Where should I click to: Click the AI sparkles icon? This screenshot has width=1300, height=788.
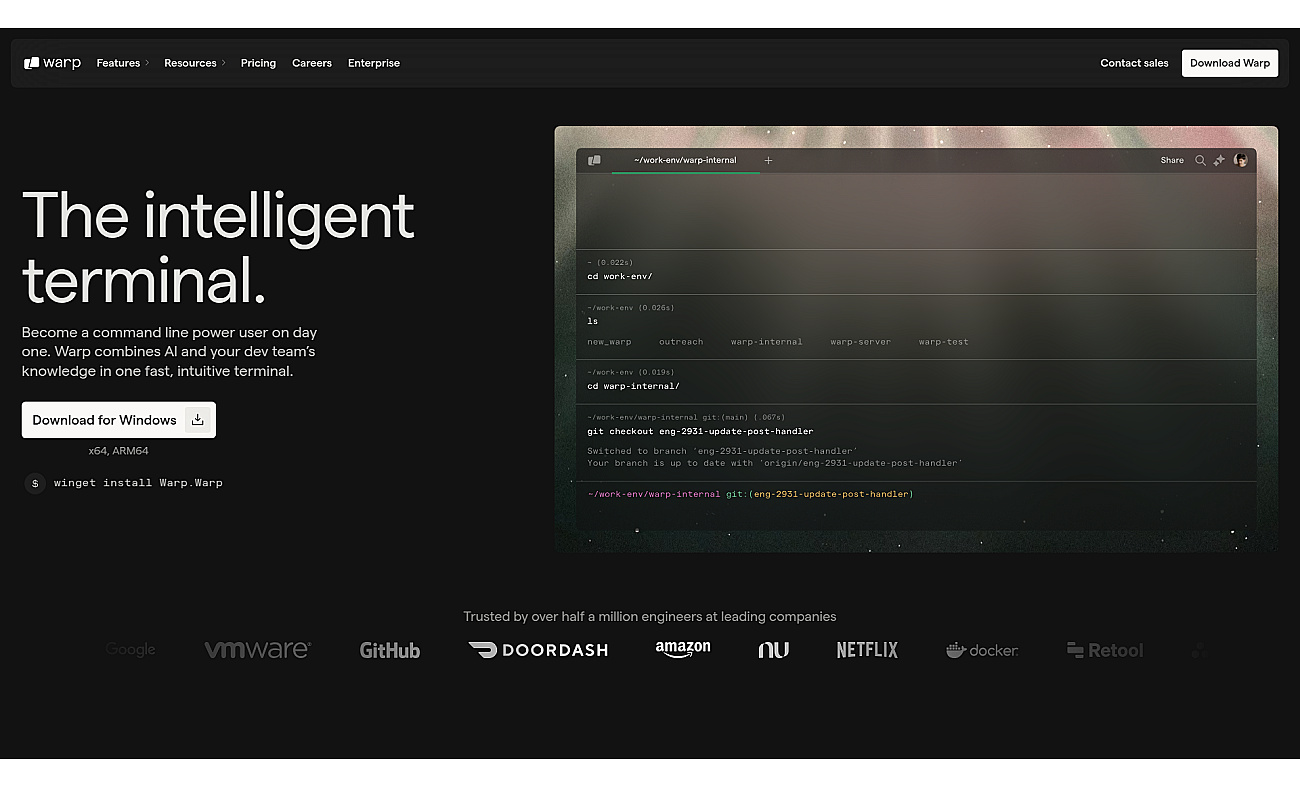tap(1219, 160)
